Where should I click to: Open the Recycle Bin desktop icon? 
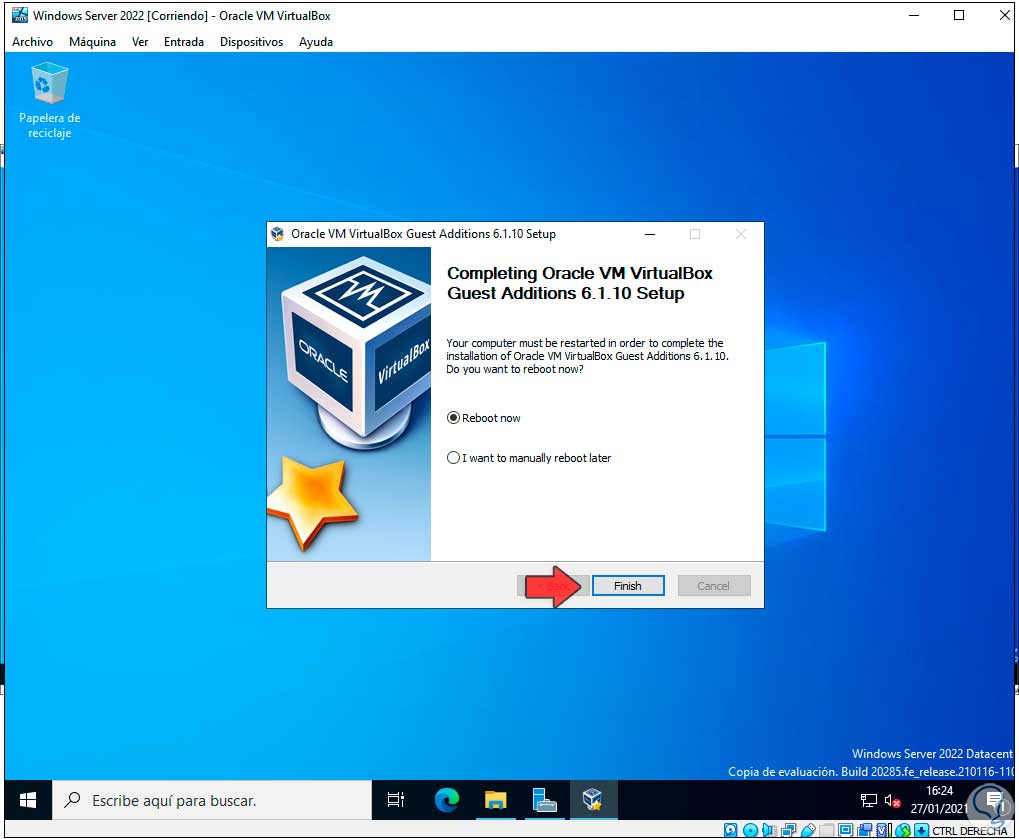click(x=49, y=101)
